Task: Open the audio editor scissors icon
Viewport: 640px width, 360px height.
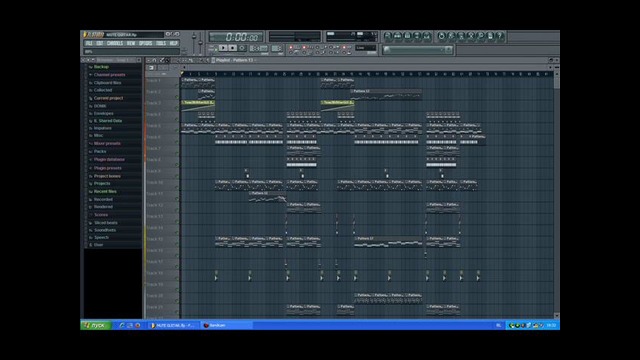Action: tap(471, 36)
